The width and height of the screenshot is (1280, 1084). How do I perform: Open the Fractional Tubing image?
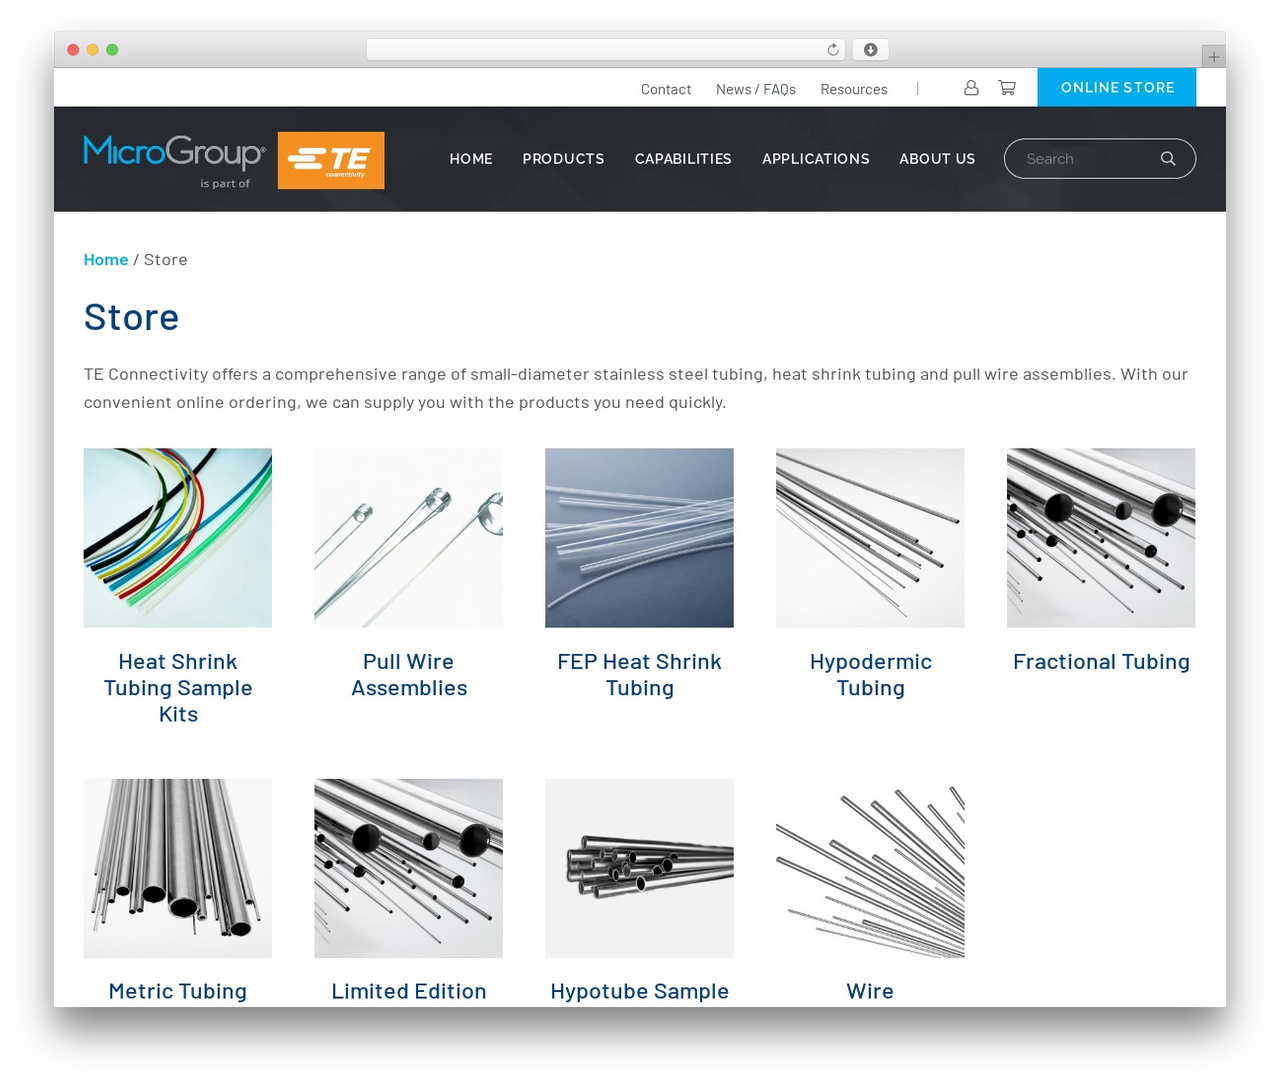1101,538
